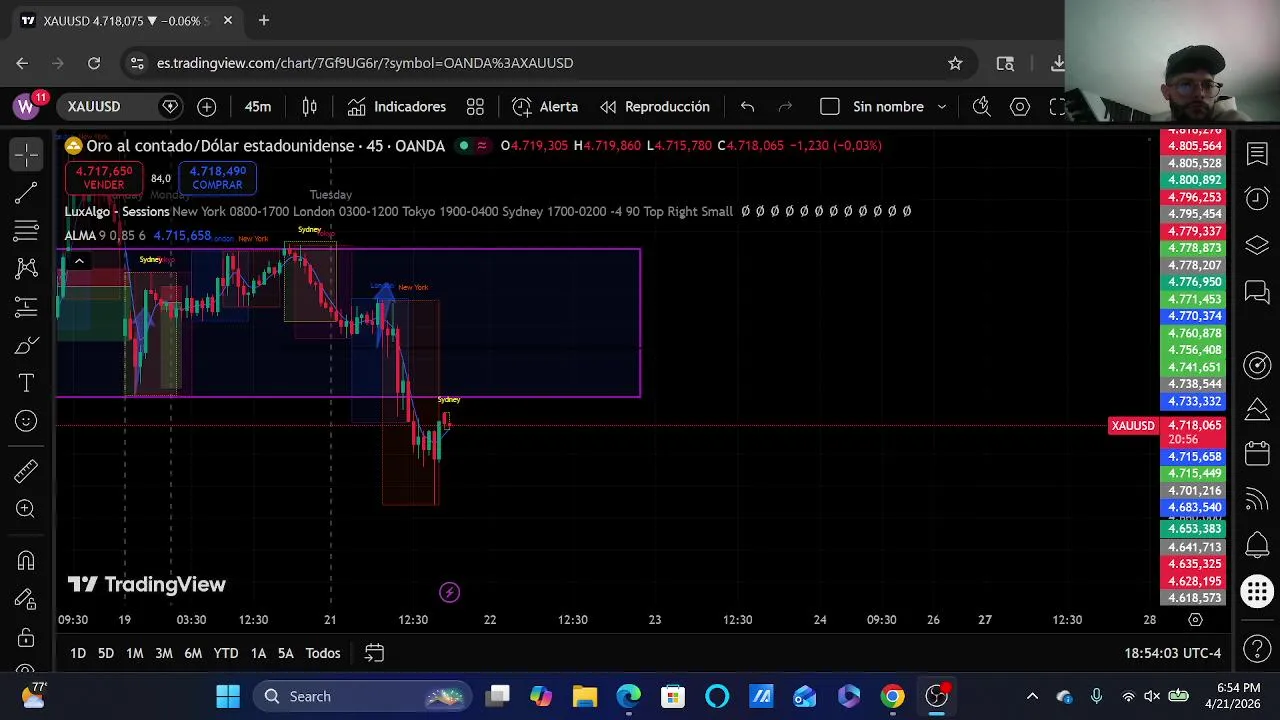Undo the last chart action

pos(747,107)
